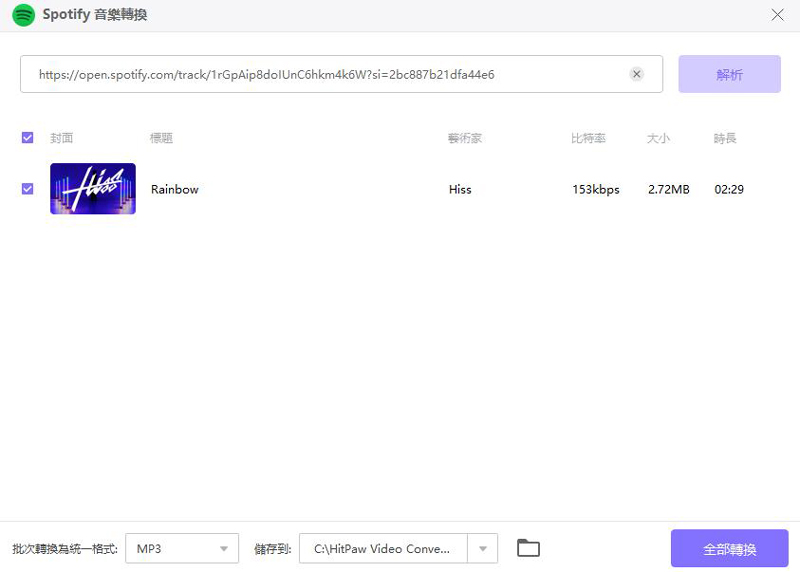Select the Rainbow track title

click(x=174, y=189)
